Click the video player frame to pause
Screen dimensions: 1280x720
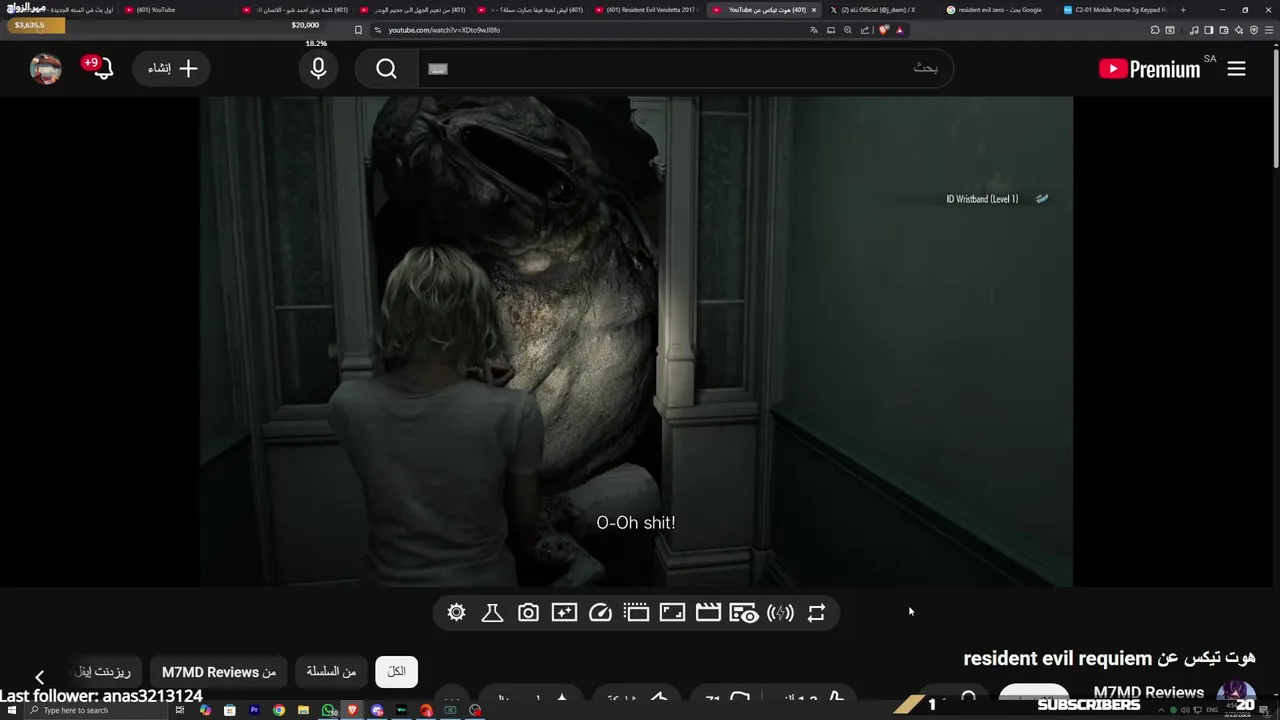pyautogui.click(x=636, y=342)
